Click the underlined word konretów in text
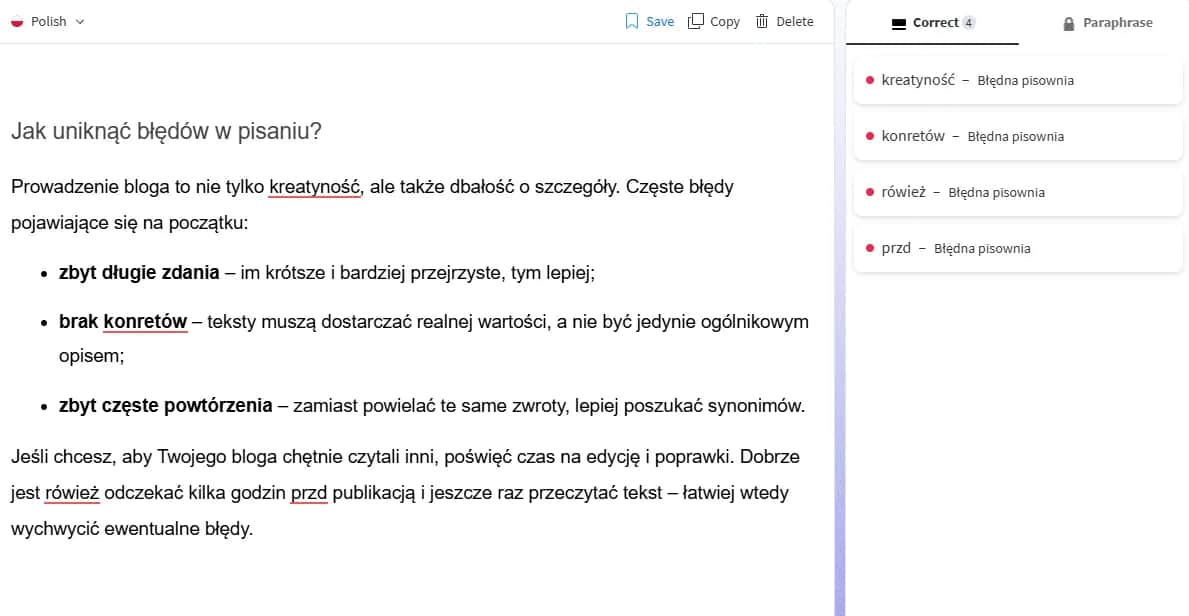 point(144,321)
